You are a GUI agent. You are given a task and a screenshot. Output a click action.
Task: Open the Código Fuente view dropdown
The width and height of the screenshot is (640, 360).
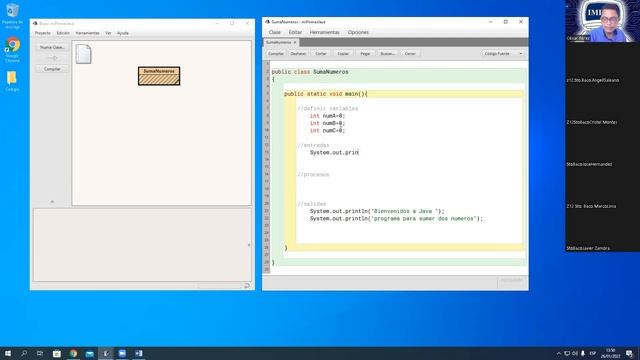(503, 53)
